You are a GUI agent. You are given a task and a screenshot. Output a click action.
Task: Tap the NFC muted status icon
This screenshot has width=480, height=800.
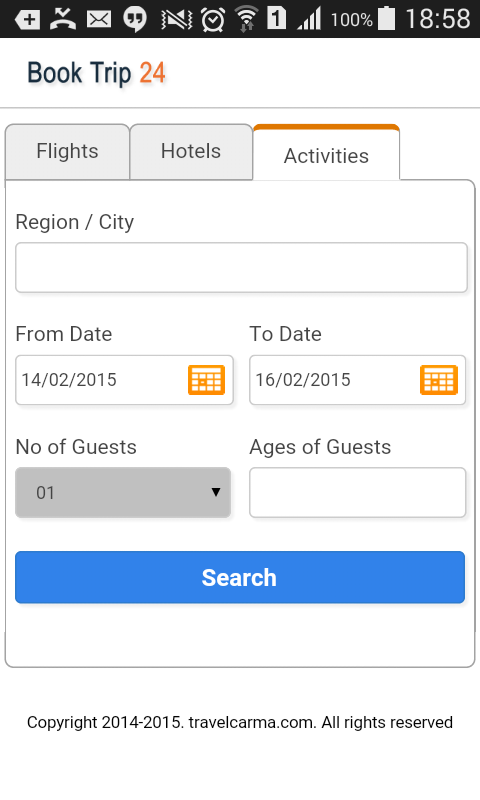(x=176, y=19)
